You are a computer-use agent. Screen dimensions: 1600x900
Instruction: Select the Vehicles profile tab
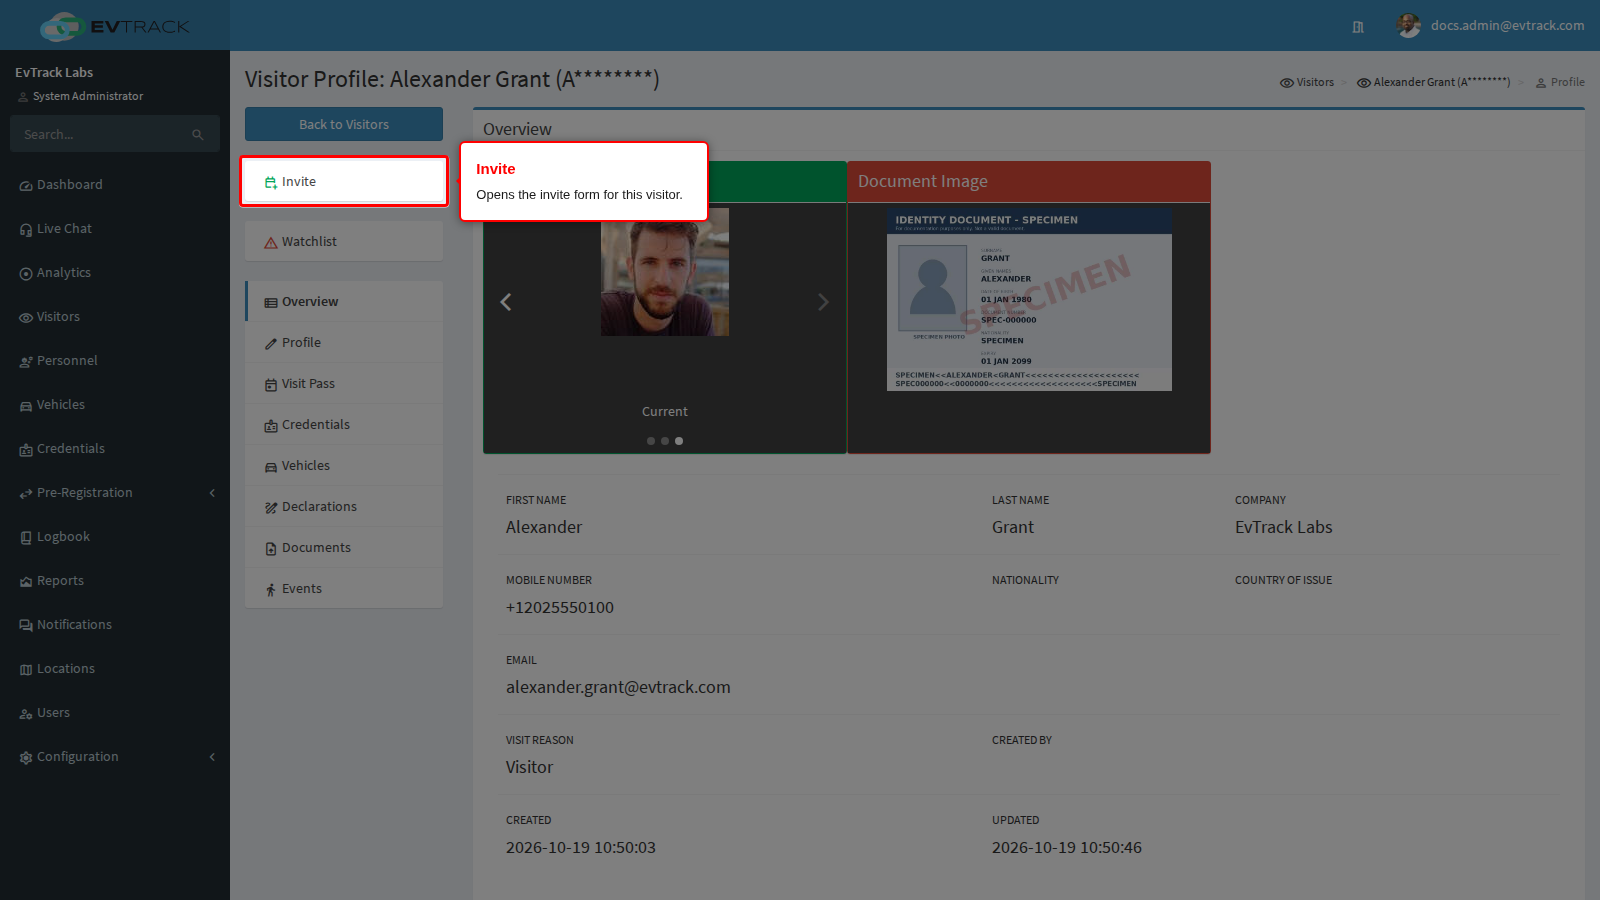tap(344, 466)
